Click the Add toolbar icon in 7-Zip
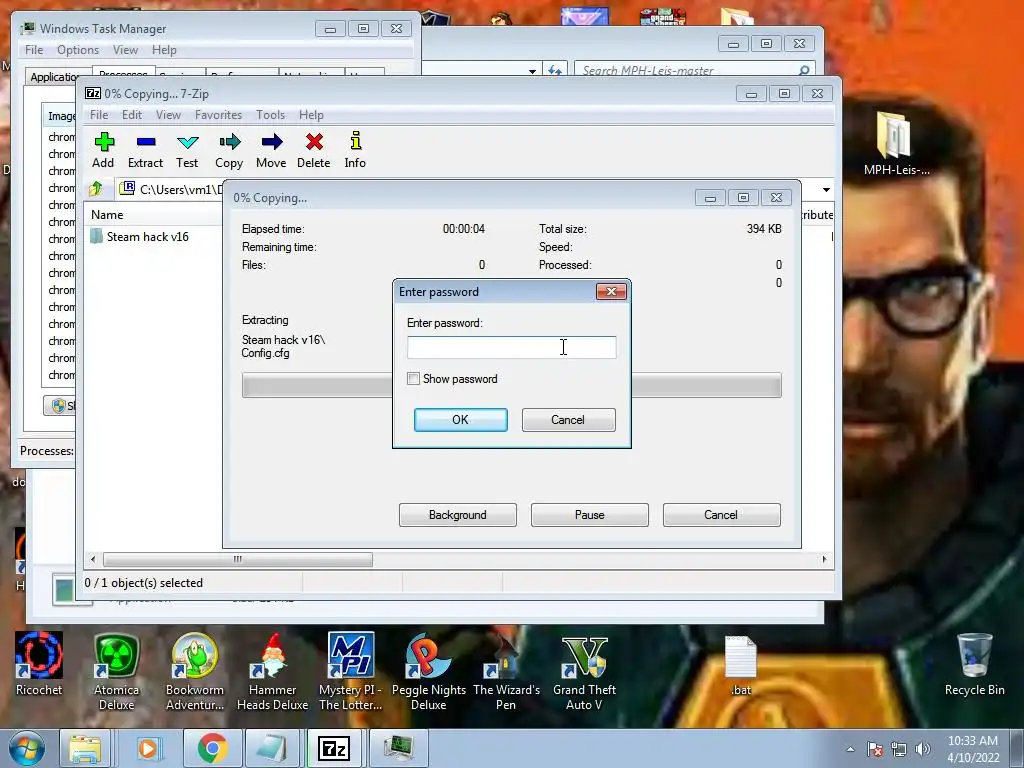Screen dimensions: 1024x768 [x=103, y=150]
